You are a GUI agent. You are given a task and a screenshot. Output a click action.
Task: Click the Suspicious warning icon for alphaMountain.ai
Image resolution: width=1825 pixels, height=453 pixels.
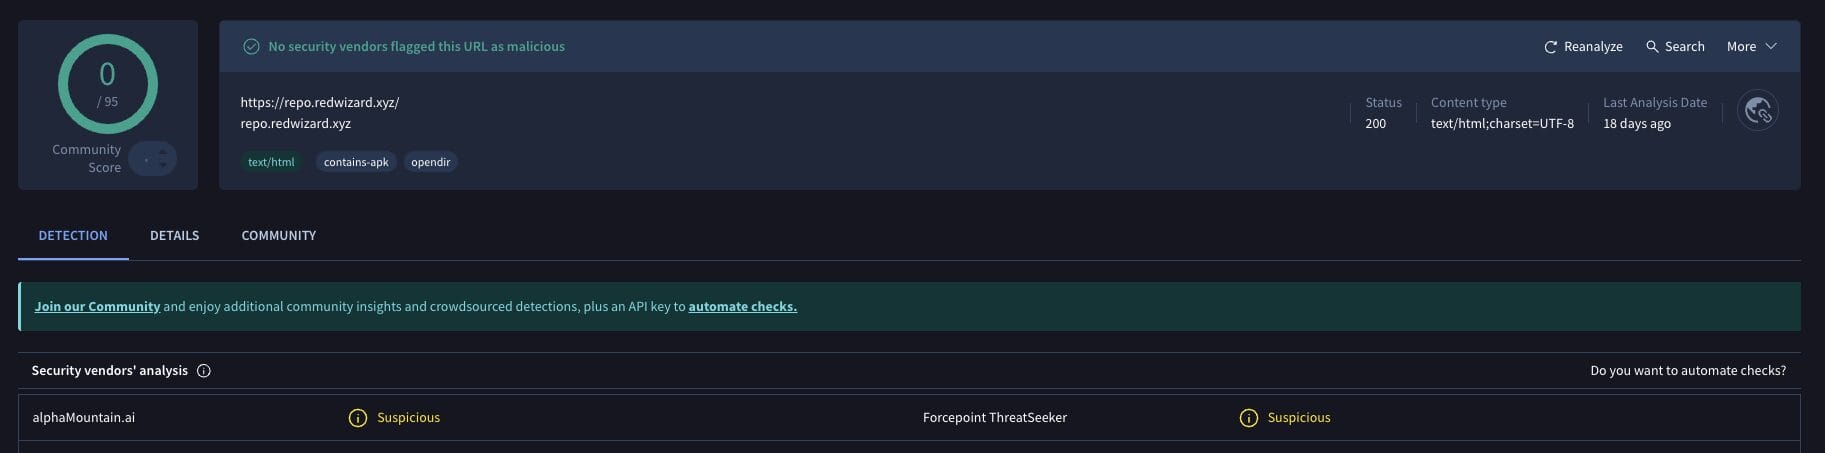click(358, 418)
